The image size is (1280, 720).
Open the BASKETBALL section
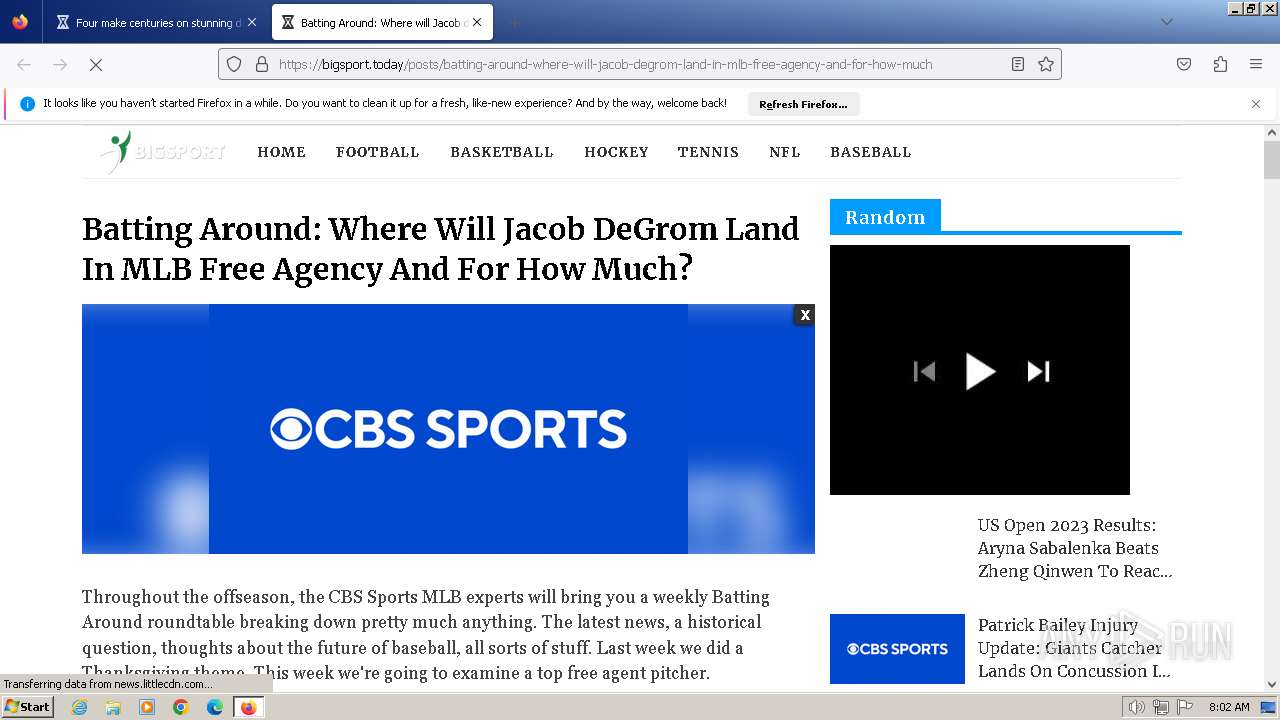(x=501, y=152)
